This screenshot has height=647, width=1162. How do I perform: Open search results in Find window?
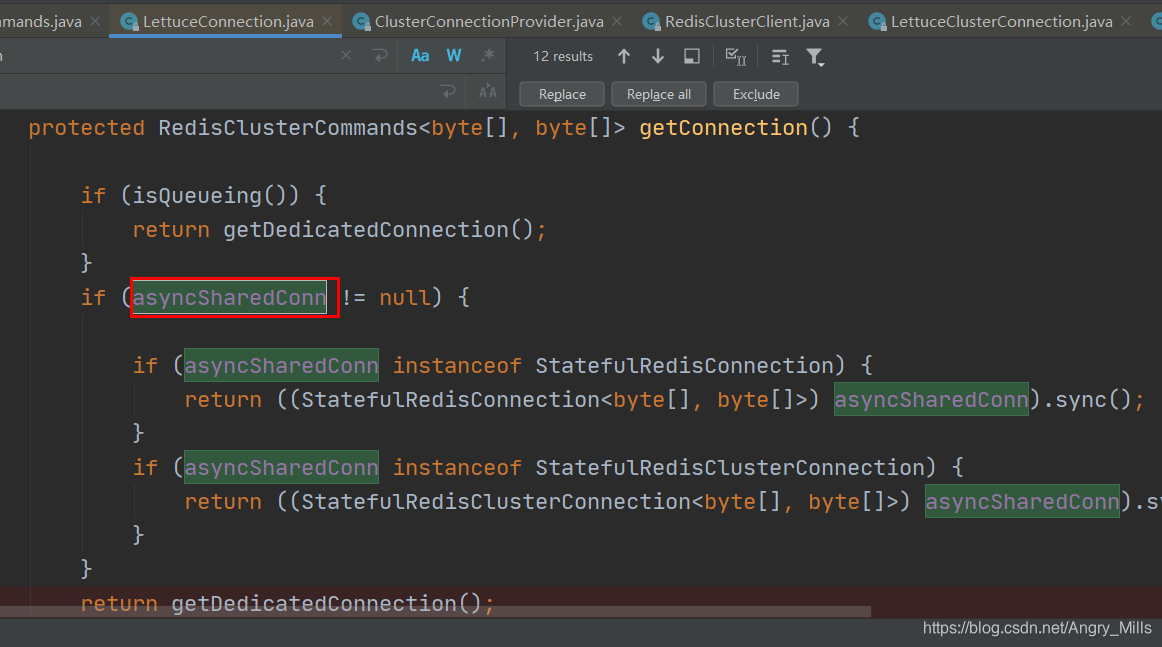click(691, 56)
